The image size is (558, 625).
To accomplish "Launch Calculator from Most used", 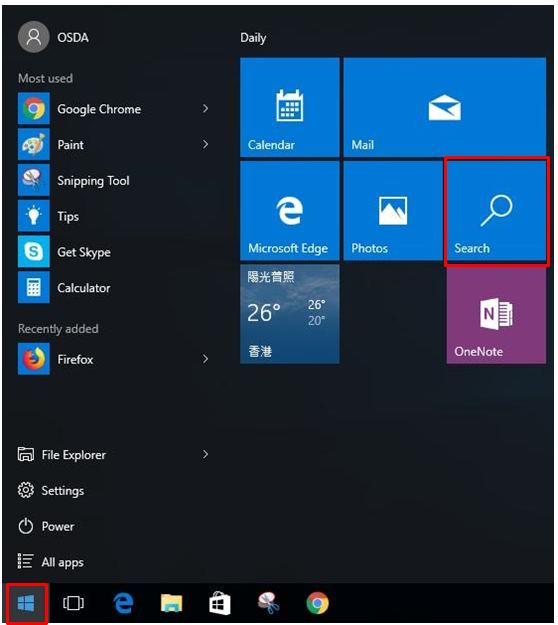I will [x=114, y=287].
